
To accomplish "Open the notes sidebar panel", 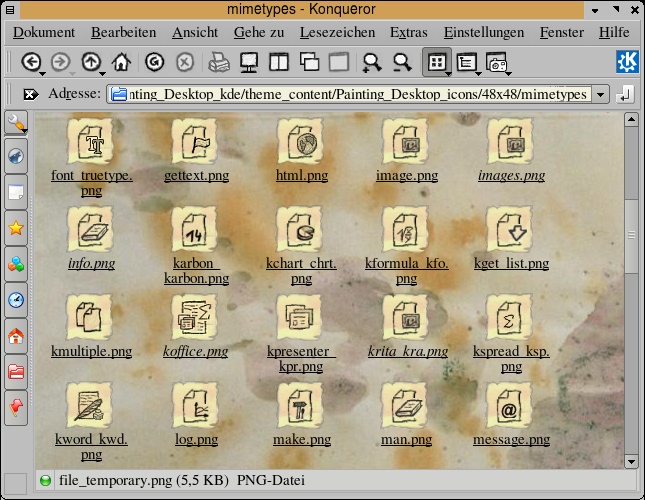I will tap(16, 192).
